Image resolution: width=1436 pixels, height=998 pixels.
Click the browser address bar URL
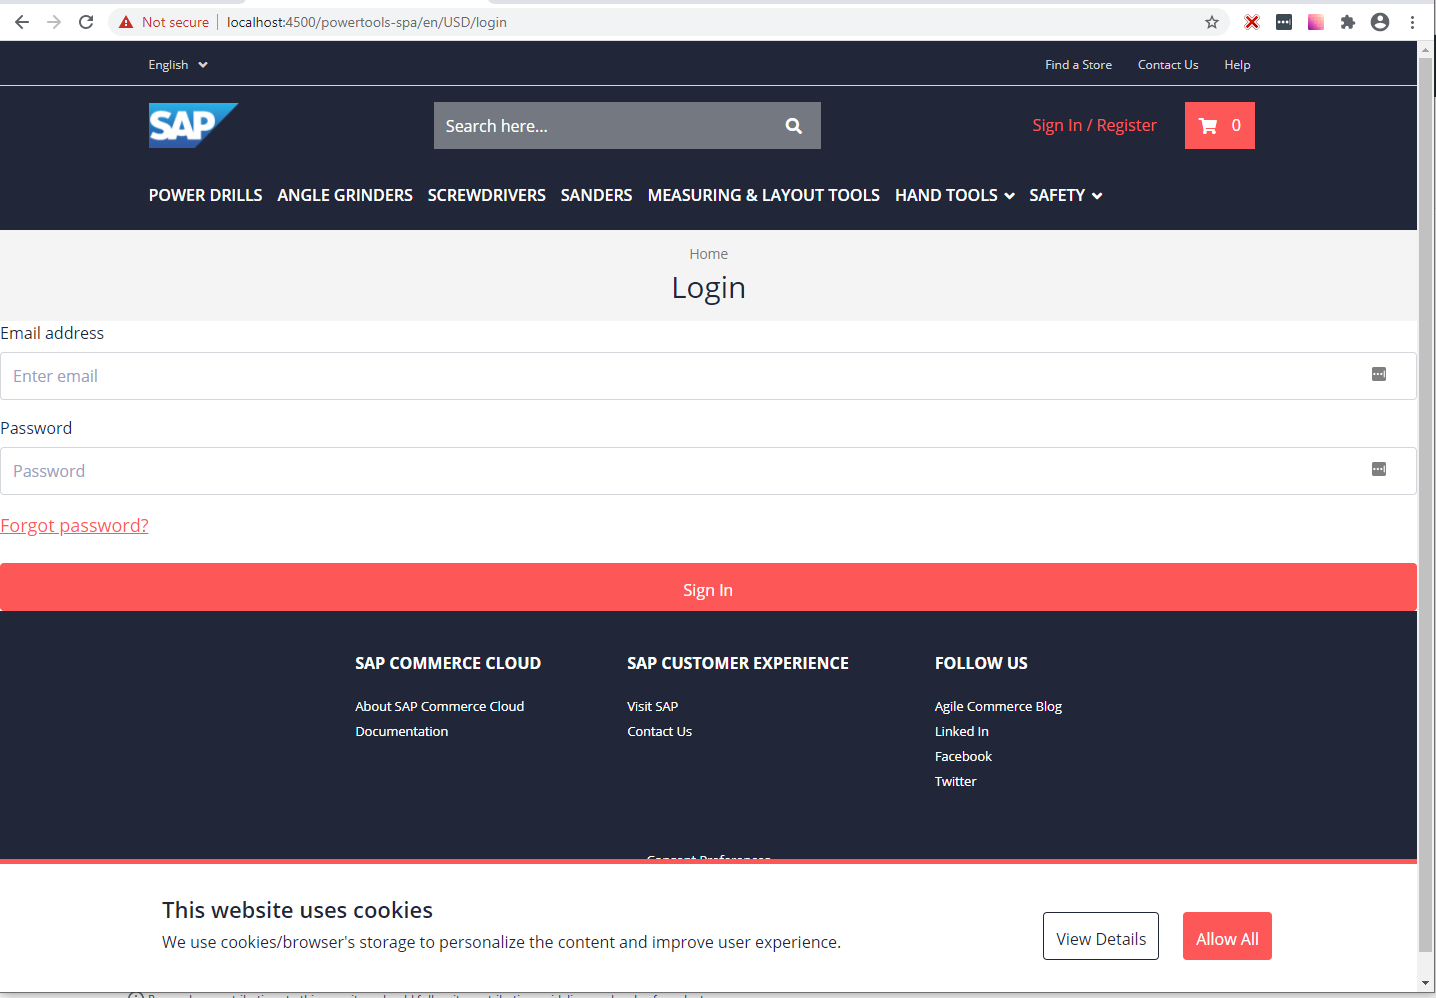(367, 22)
